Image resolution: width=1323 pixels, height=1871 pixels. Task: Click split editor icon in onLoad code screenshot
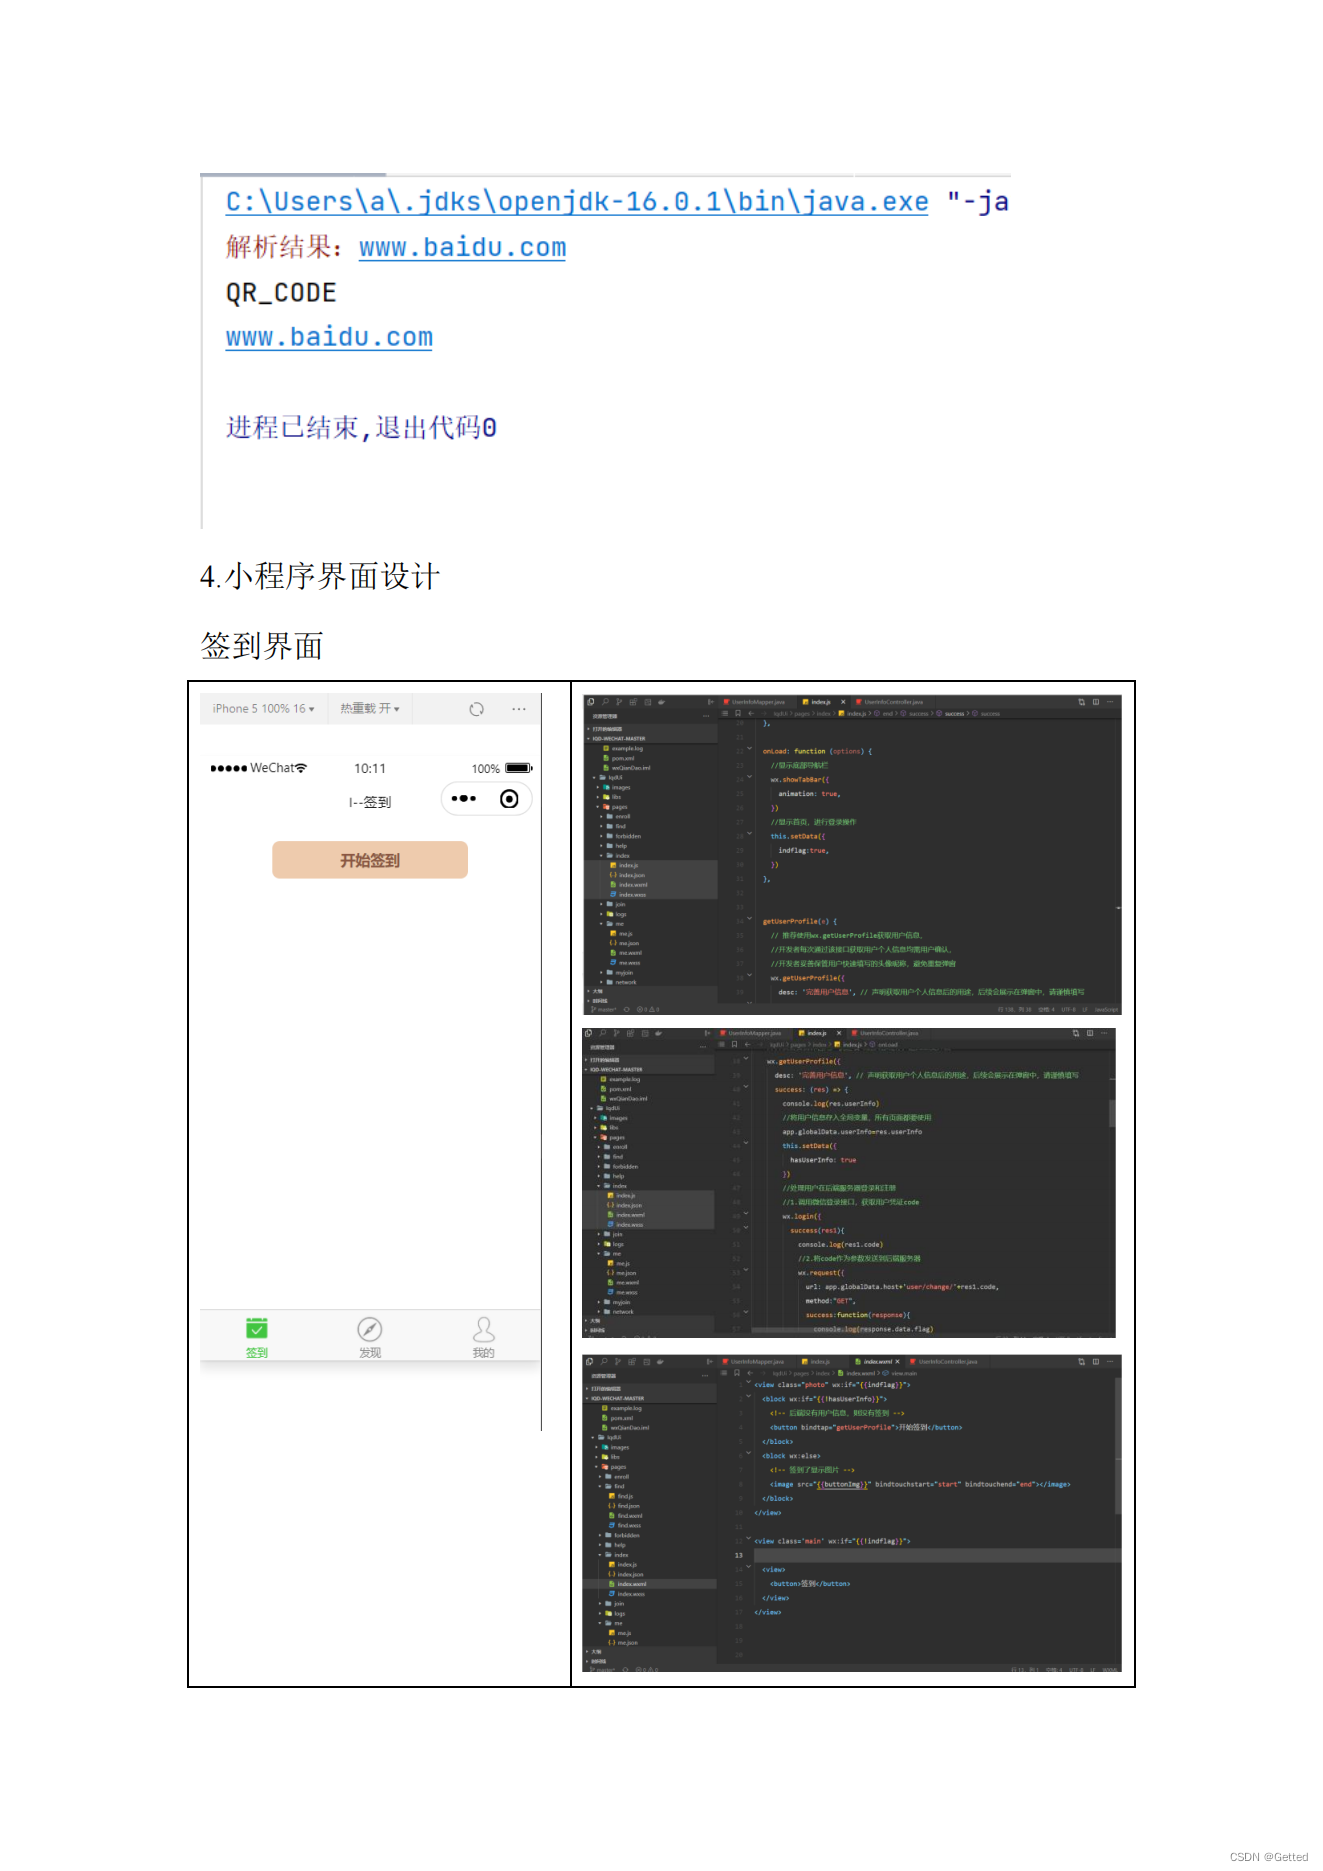pyautogui.click(x=1095, y=702)
